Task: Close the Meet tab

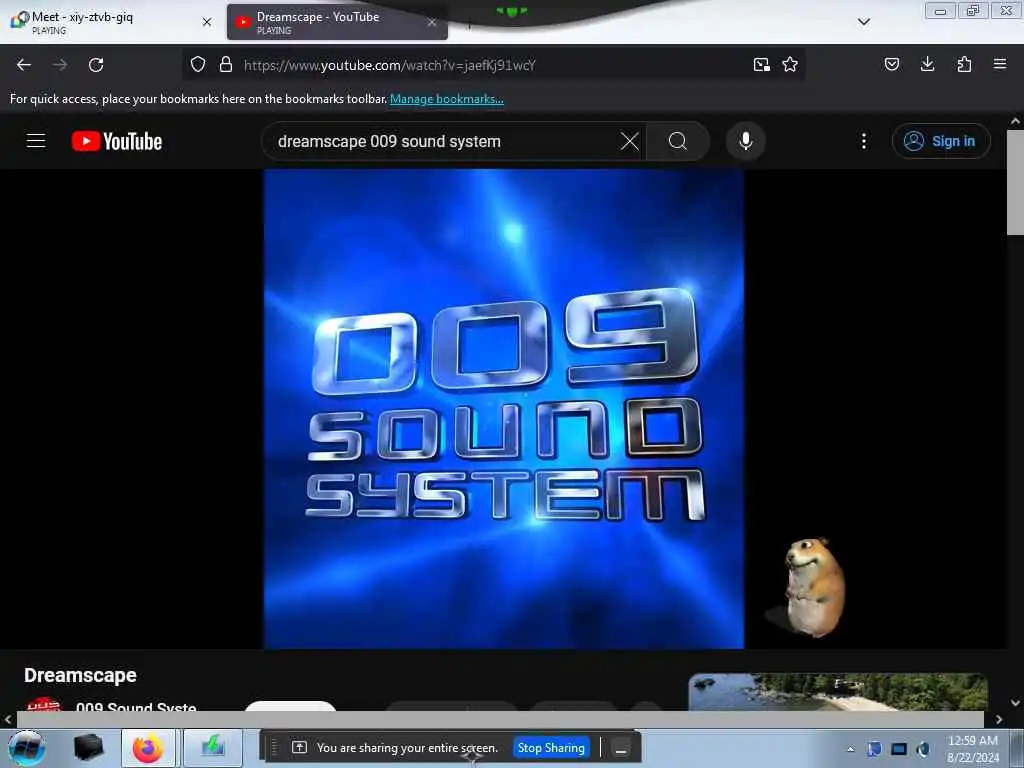Action: click(x=207, y=22)
